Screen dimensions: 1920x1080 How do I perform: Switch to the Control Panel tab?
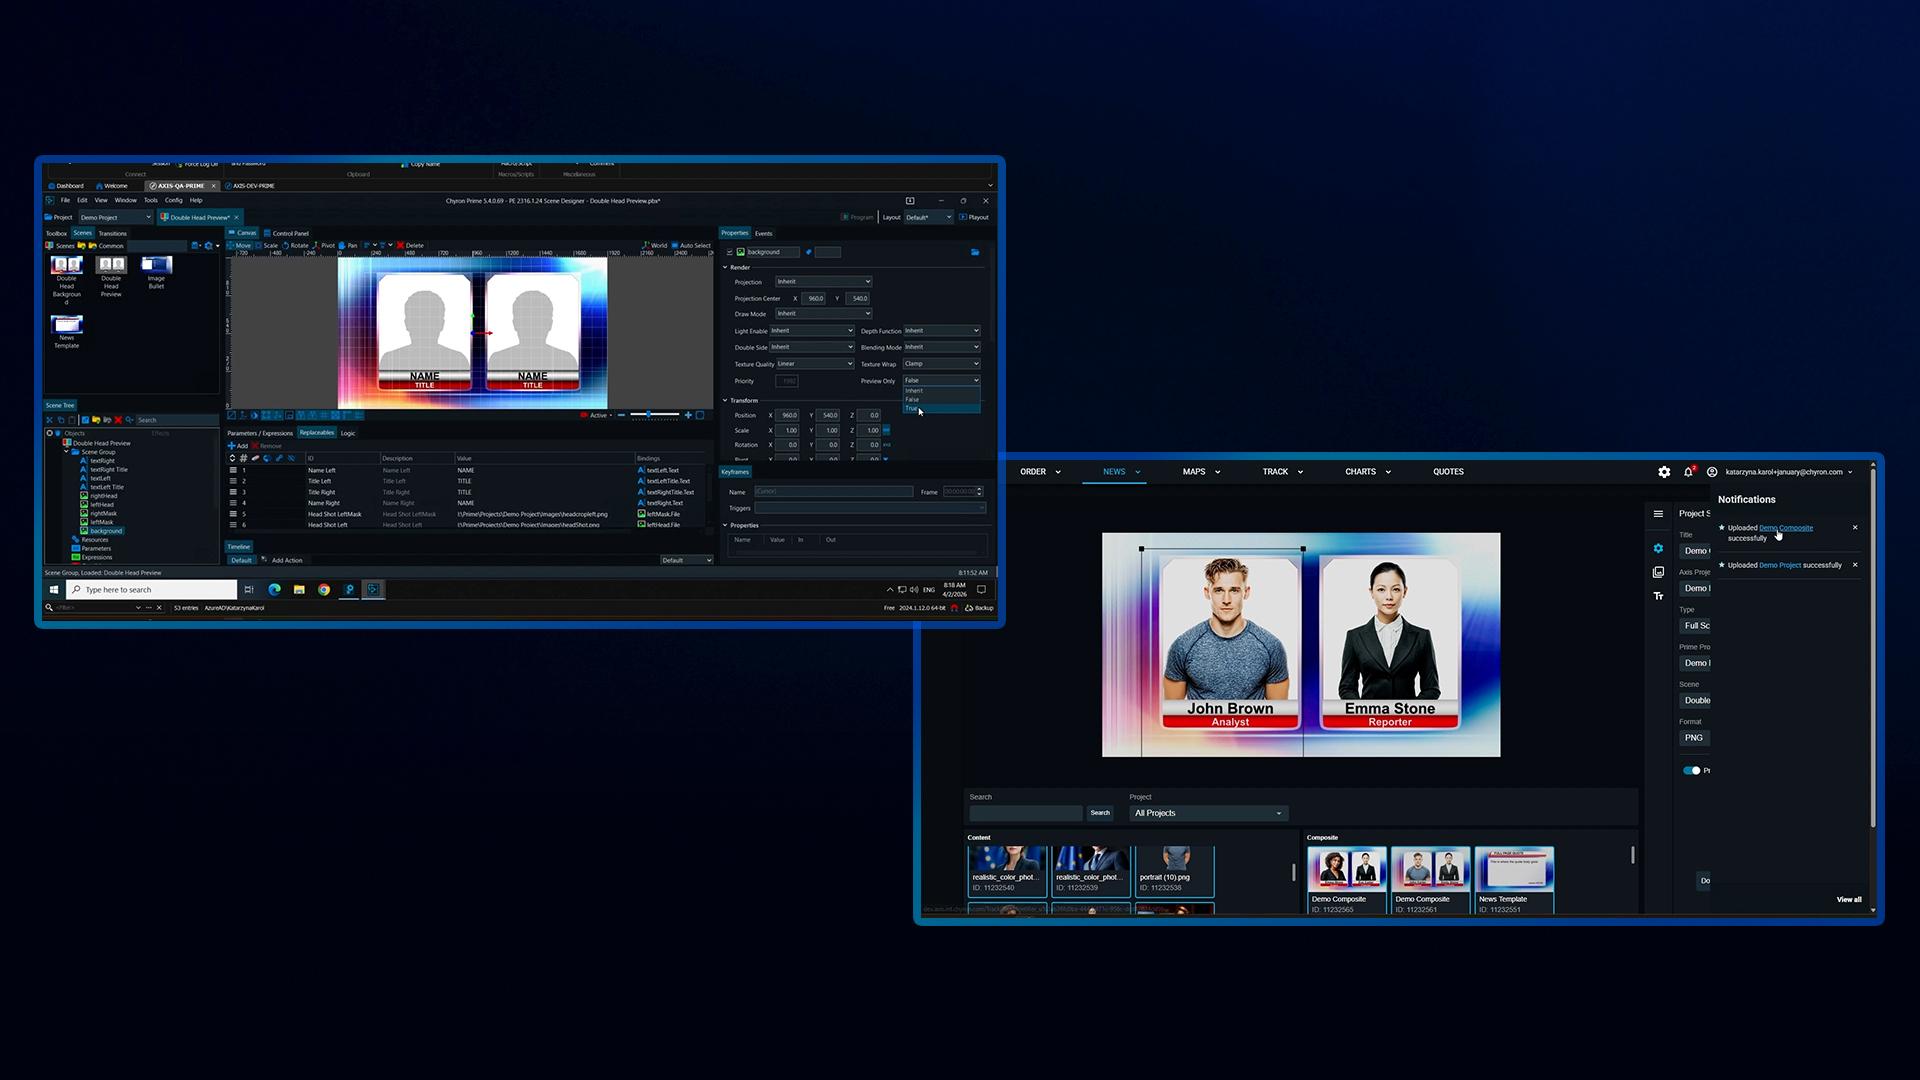tap(288, 233)
